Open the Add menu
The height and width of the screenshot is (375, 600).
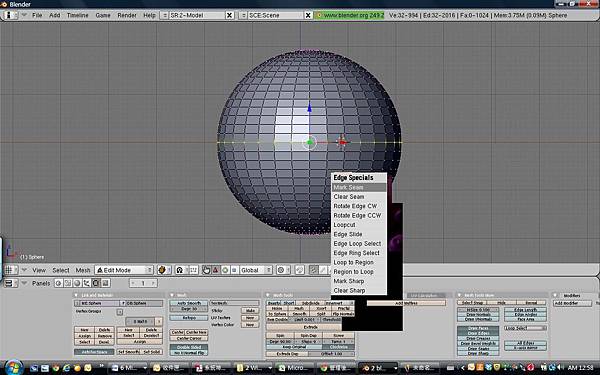[x=54, y=15]
